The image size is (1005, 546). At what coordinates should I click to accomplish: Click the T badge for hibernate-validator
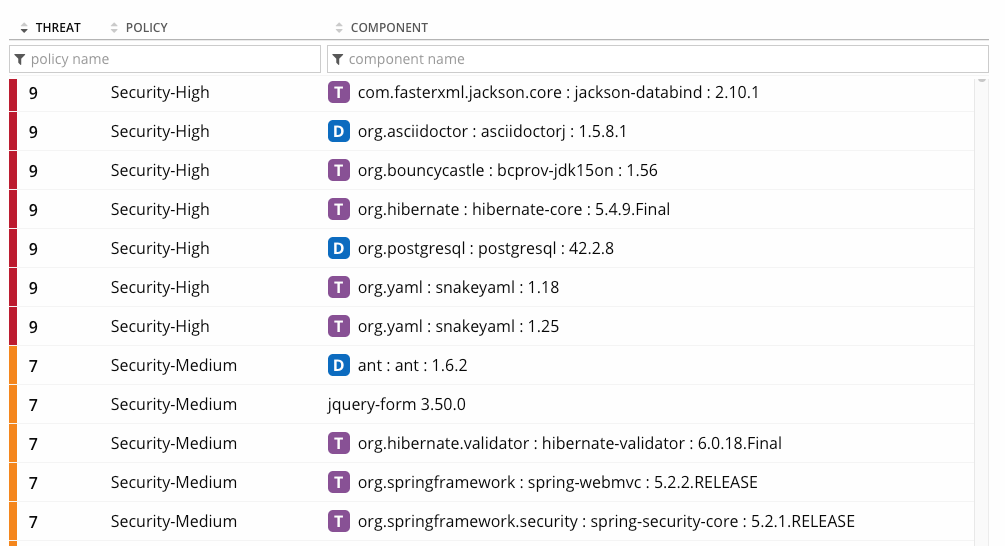[x=338, y=443]
